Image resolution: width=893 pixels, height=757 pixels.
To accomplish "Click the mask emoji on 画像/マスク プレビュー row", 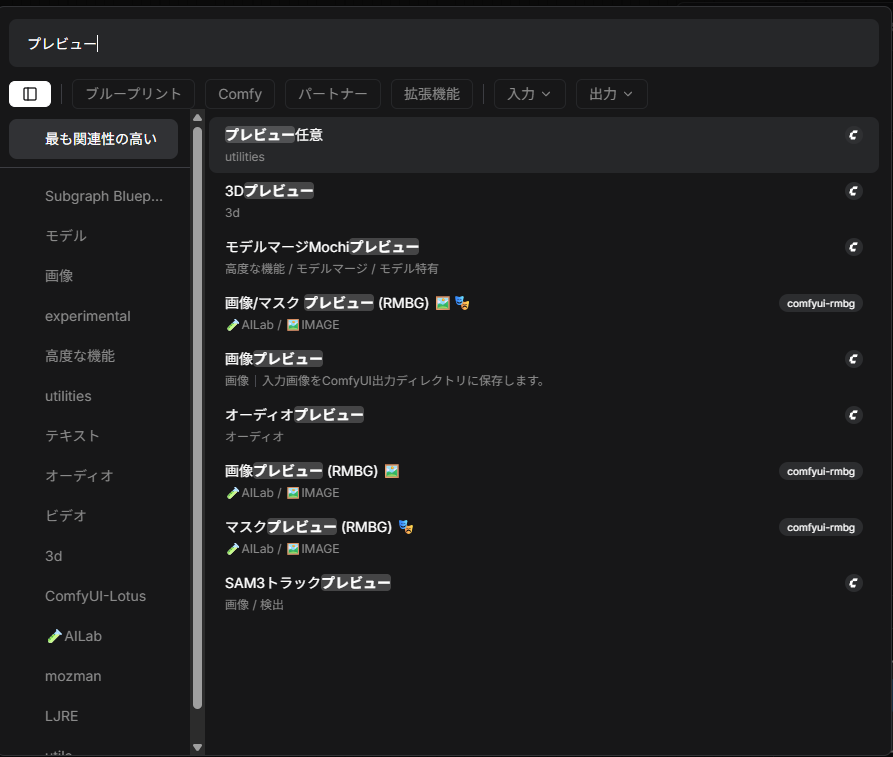I will tap(462, 303).
